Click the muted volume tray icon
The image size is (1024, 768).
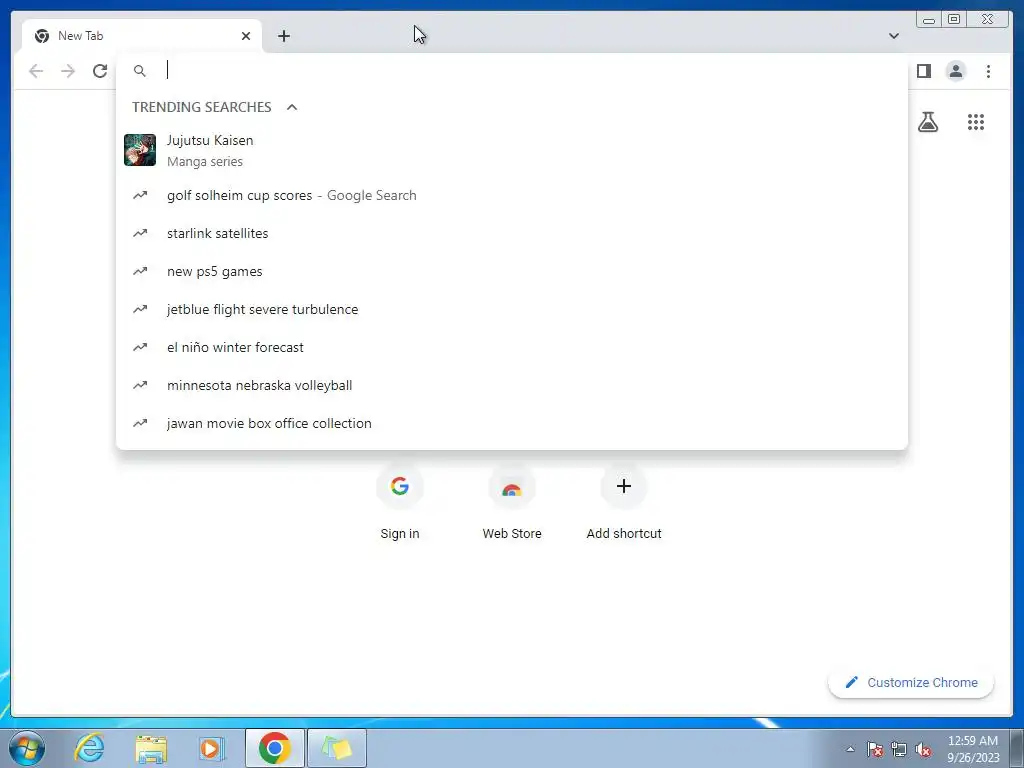923,749
